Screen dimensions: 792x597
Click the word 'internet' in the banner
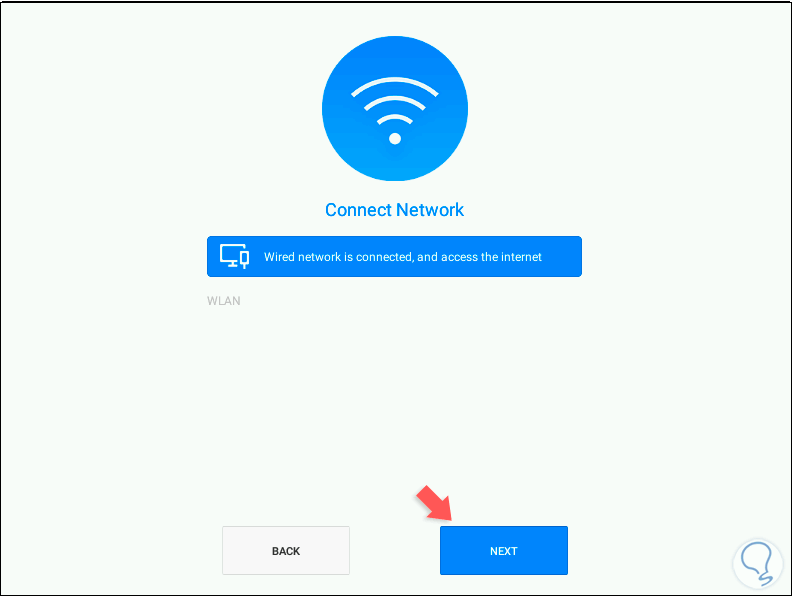coord(520,257)
